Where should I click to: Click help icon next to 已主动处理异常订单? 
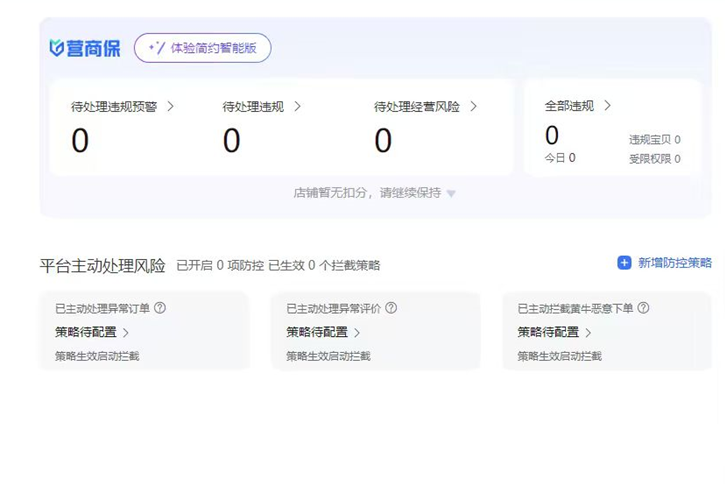[160, 308]
